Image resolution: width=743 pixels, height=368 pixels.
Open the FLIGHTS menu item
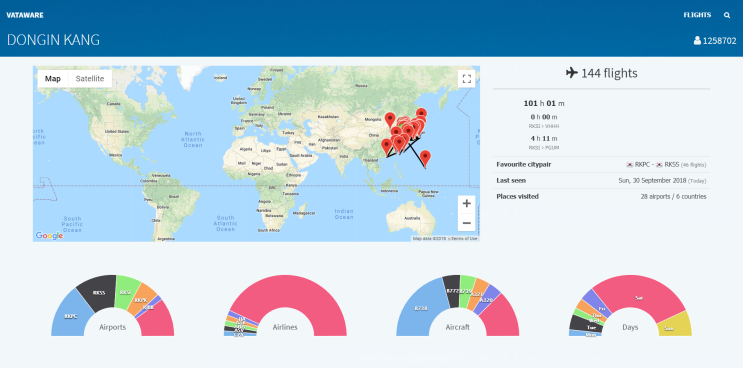(x=697, y=15)
